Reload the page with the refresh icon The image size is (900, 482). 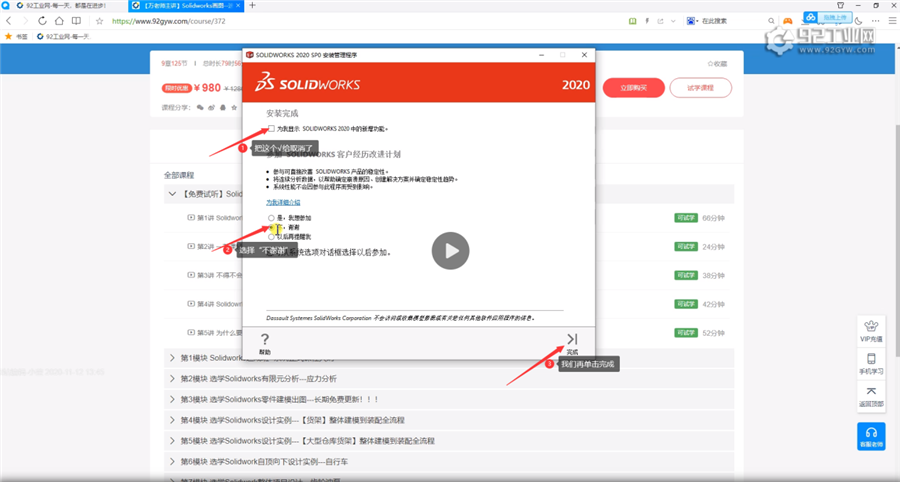(42, 21)
